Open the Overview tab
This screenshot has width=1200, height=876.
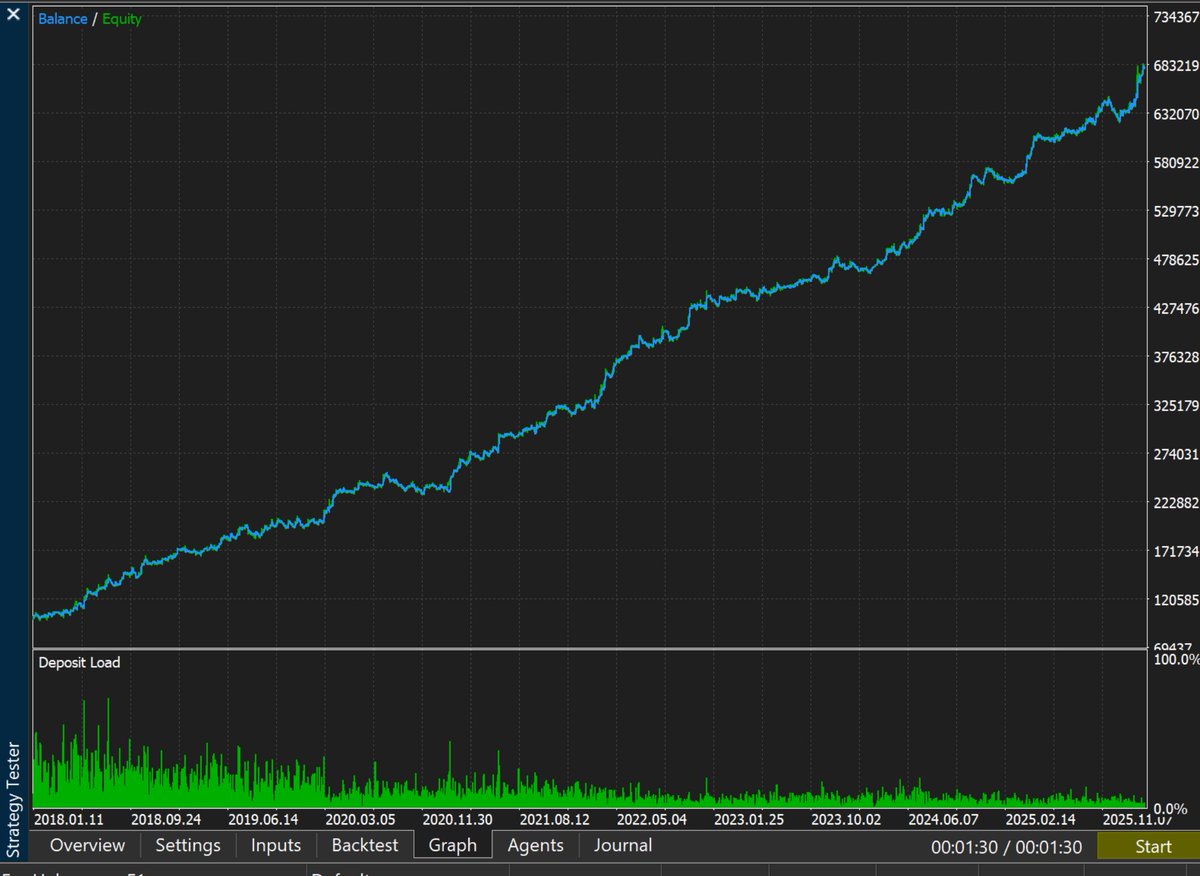(x=88, y=845)
